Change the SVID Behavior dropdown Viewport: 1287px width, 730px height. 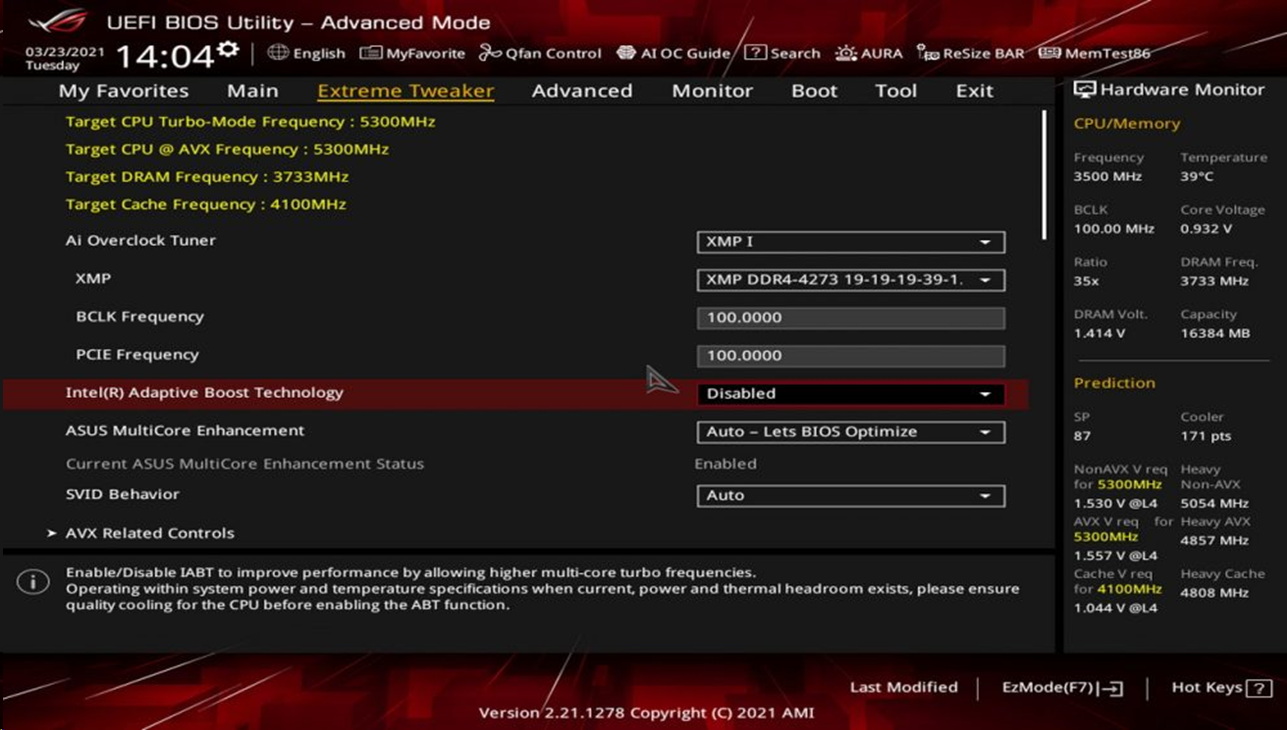850,495
